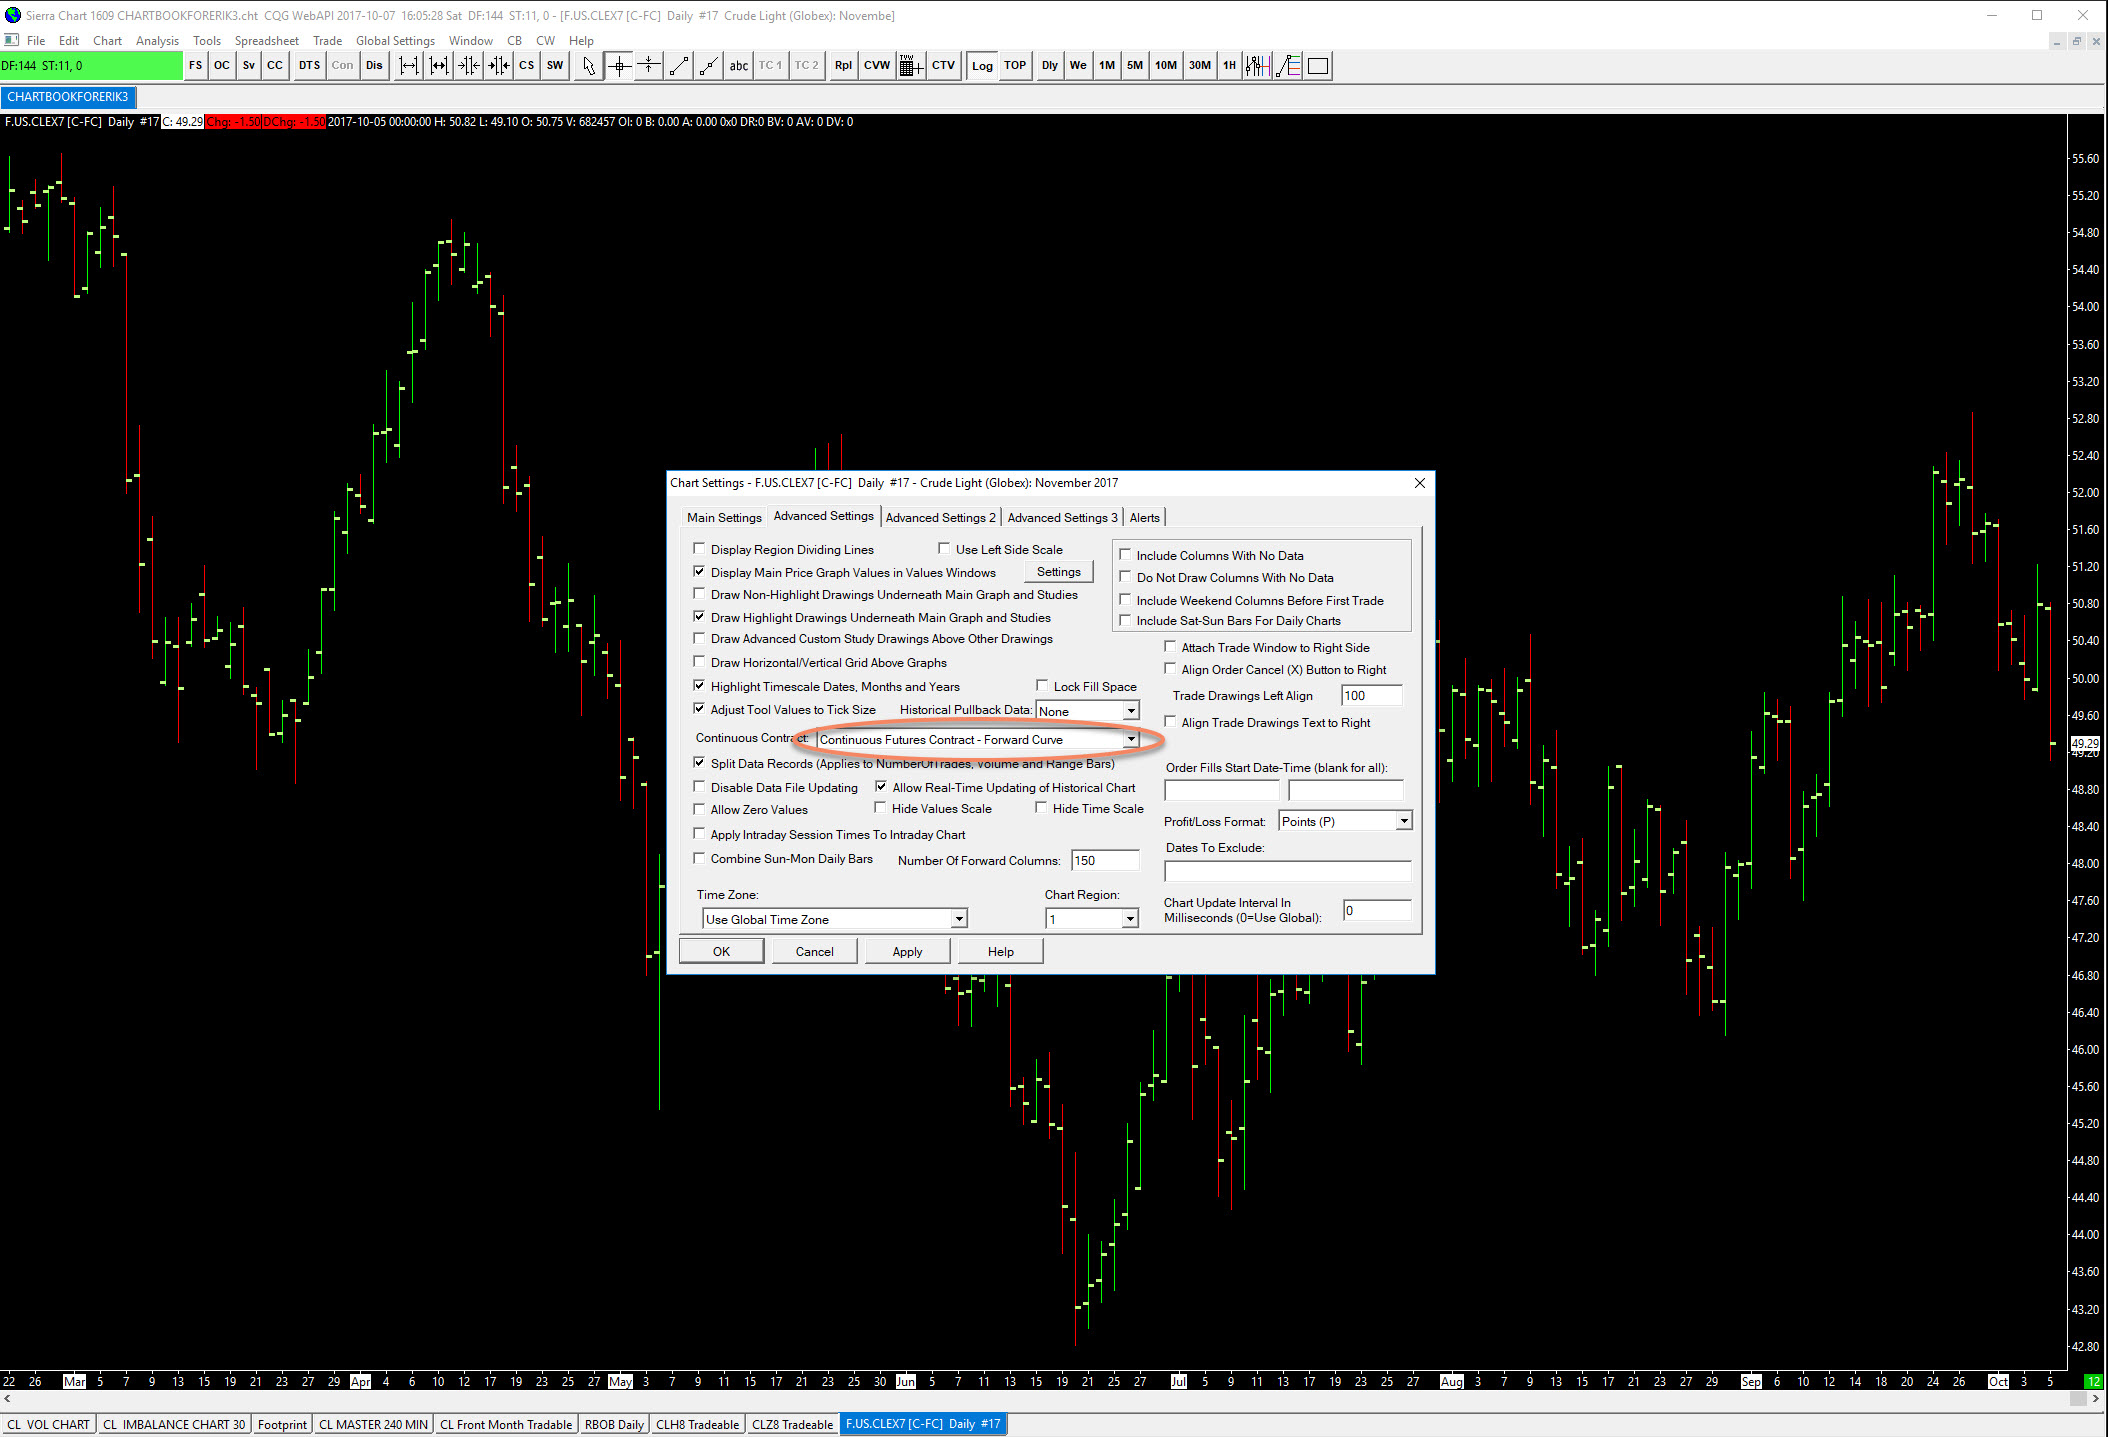Viewport: 2108px width, 1437px height.
Task: Choose the line drawing tool
Action: pos(679,66)
